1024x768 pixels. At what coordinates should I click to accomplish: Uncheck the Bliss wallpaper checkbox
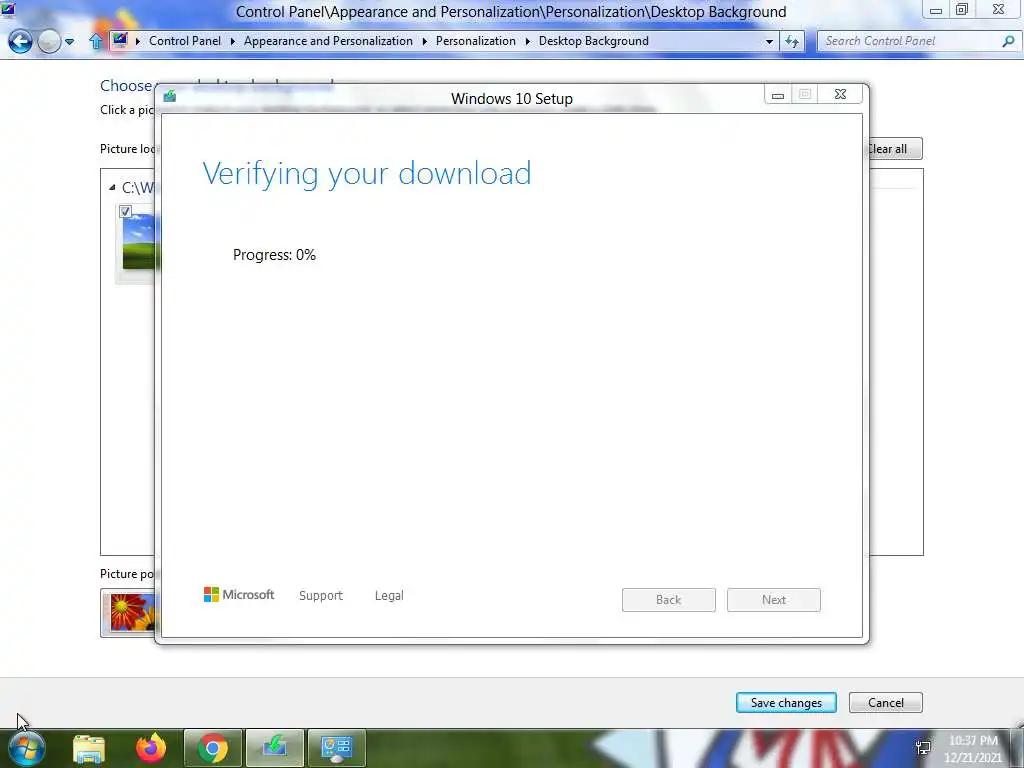[125, 211]
